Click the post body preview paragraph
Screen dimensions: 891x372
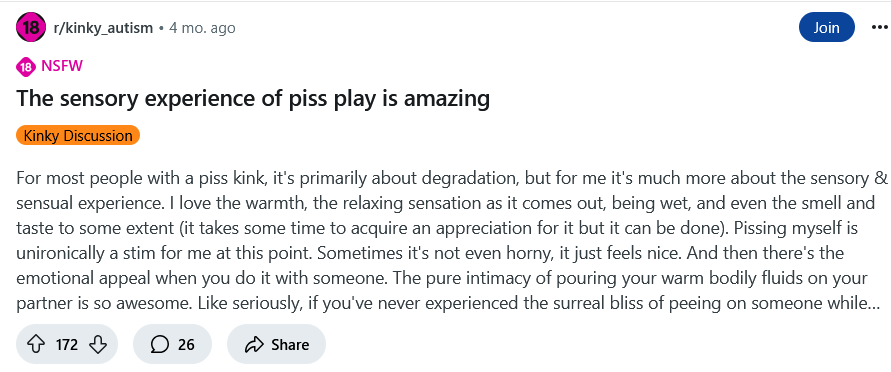click(x=452, y=241)
